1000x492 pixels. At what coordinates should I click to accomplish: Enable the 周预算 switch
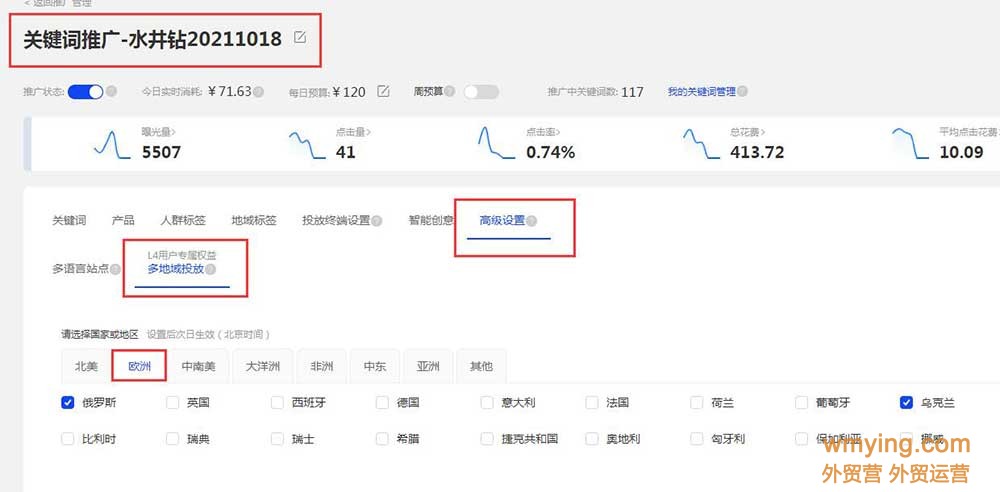coord(481,92)
